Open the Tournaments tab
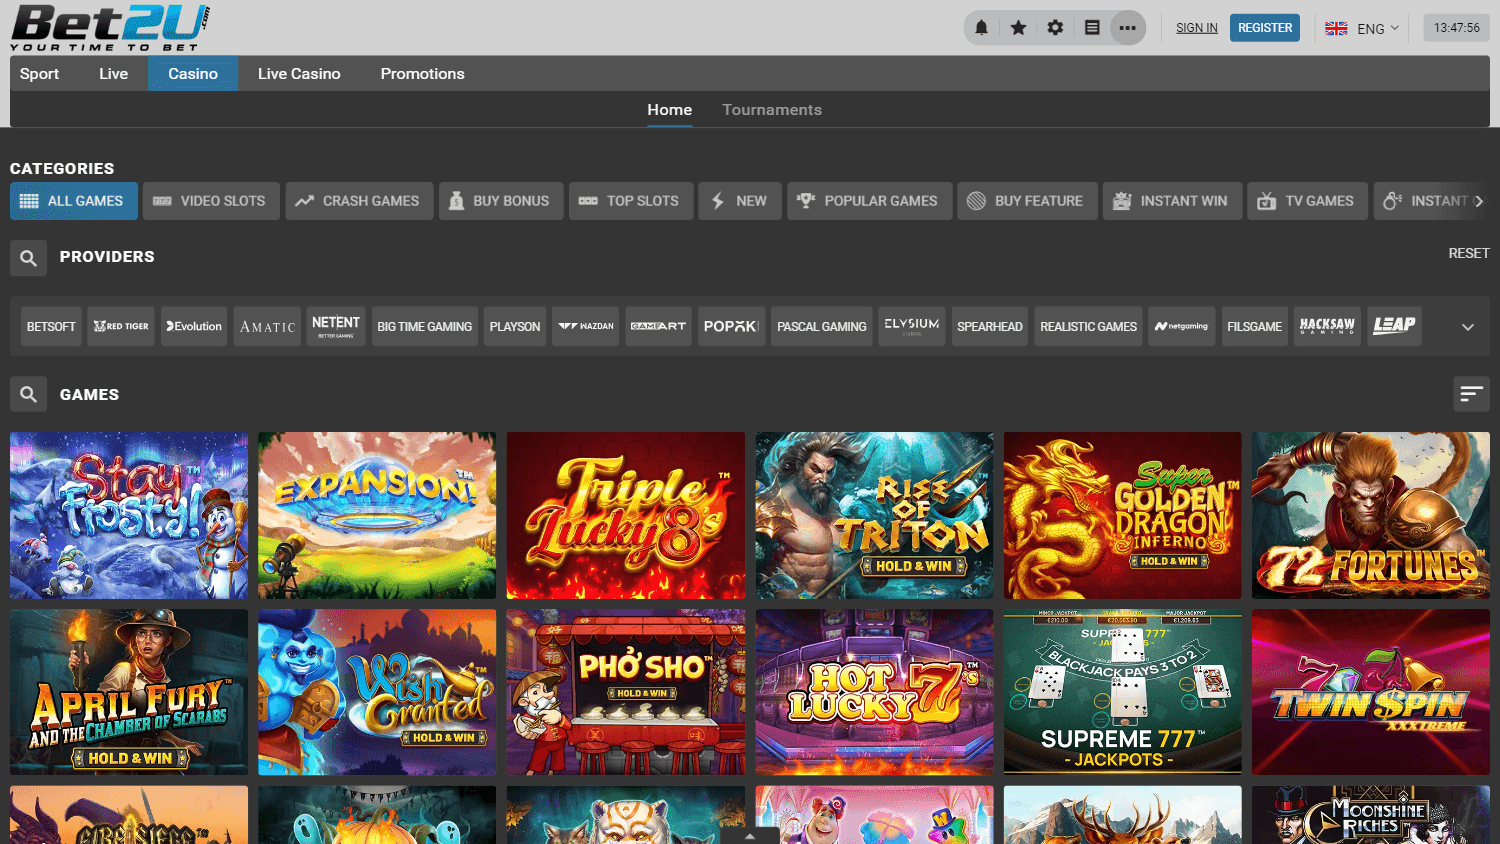This screenshot has height=844, width=1500. (x=772, y=110)
